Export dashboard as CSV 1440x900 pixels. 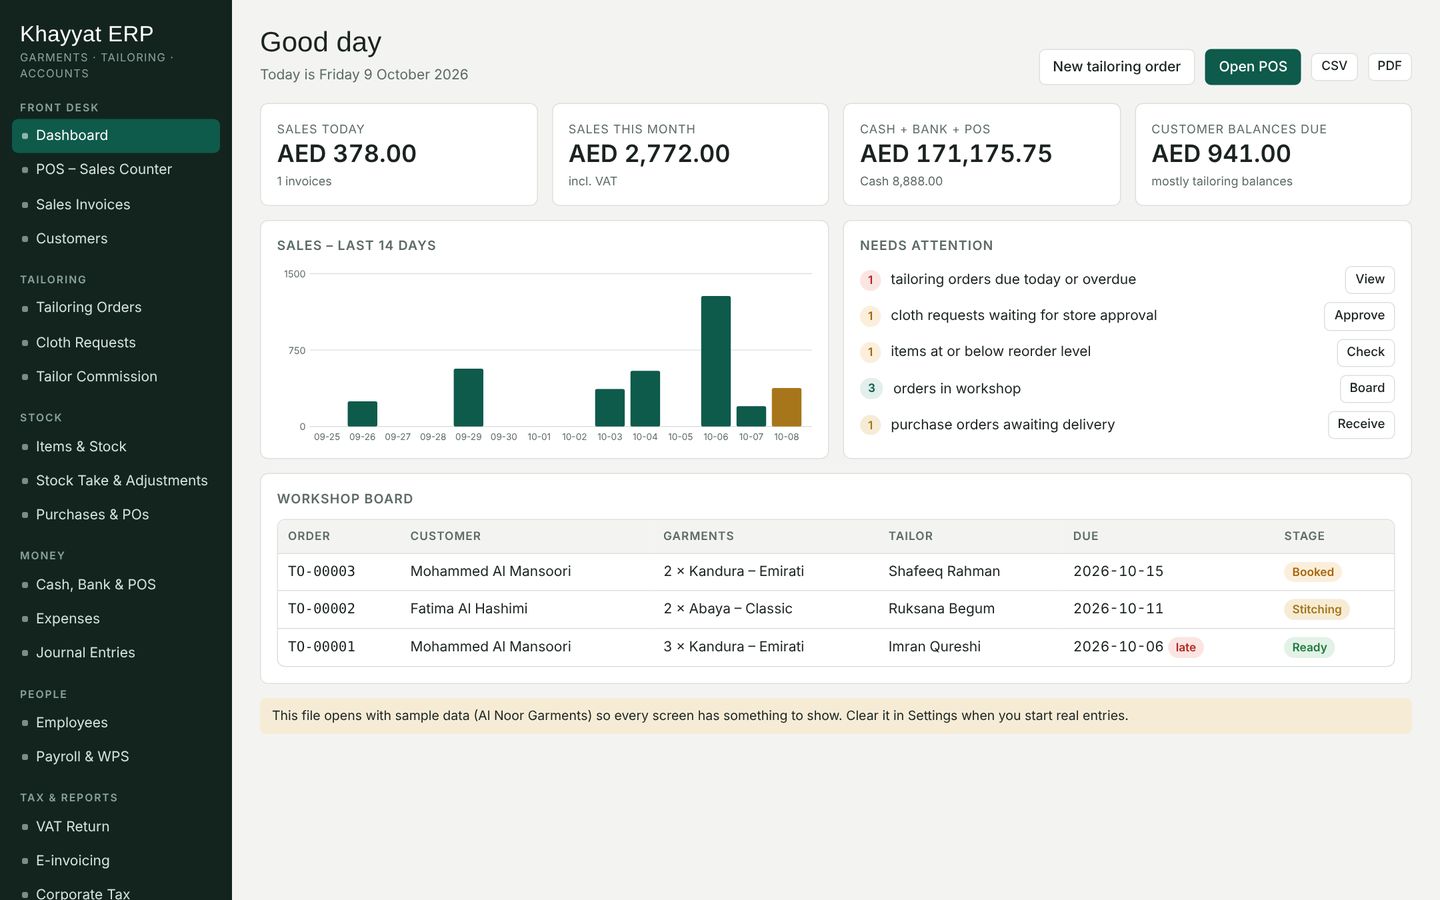pos(1334,66)
